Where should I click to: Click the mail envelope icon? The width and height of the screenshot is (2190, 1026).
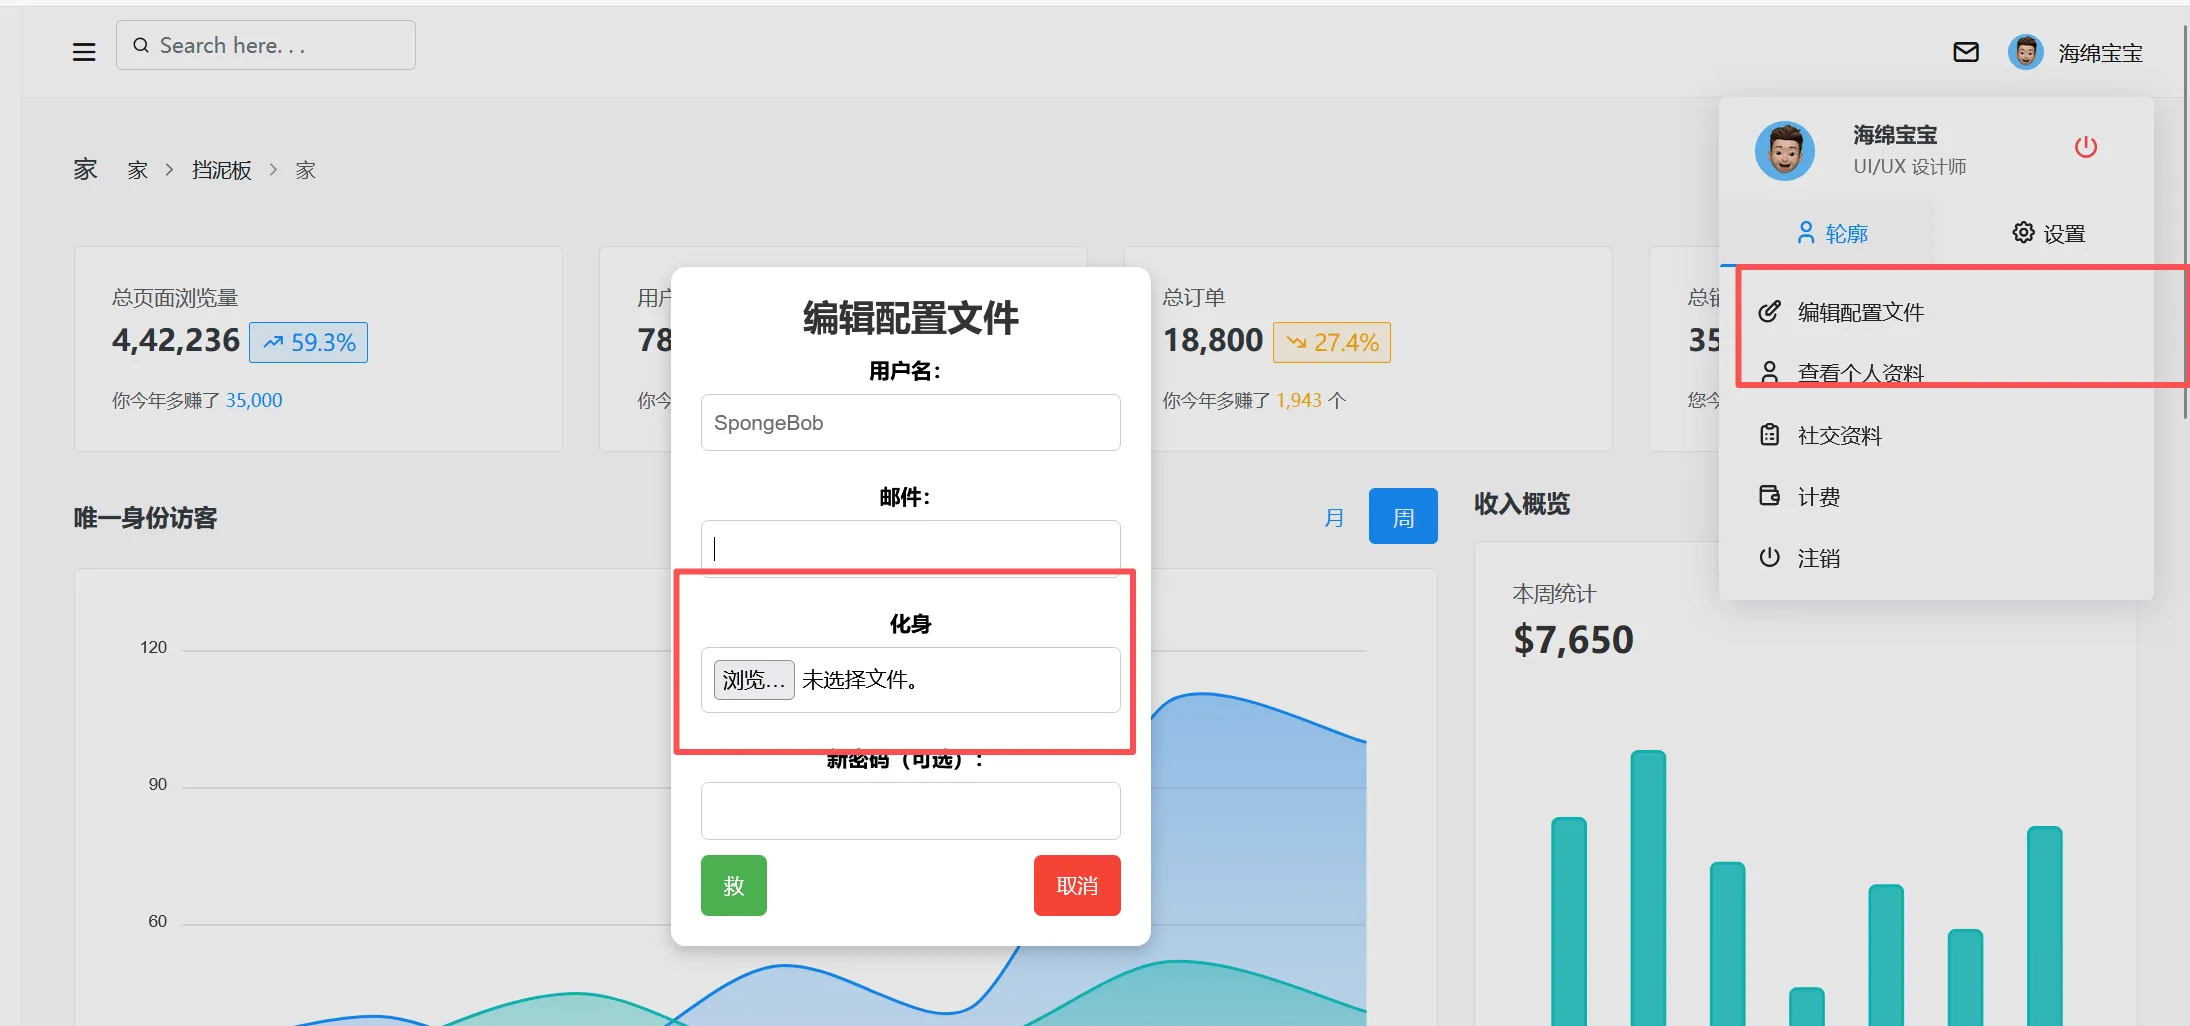pyautogui.click(x=1965, y=52)
